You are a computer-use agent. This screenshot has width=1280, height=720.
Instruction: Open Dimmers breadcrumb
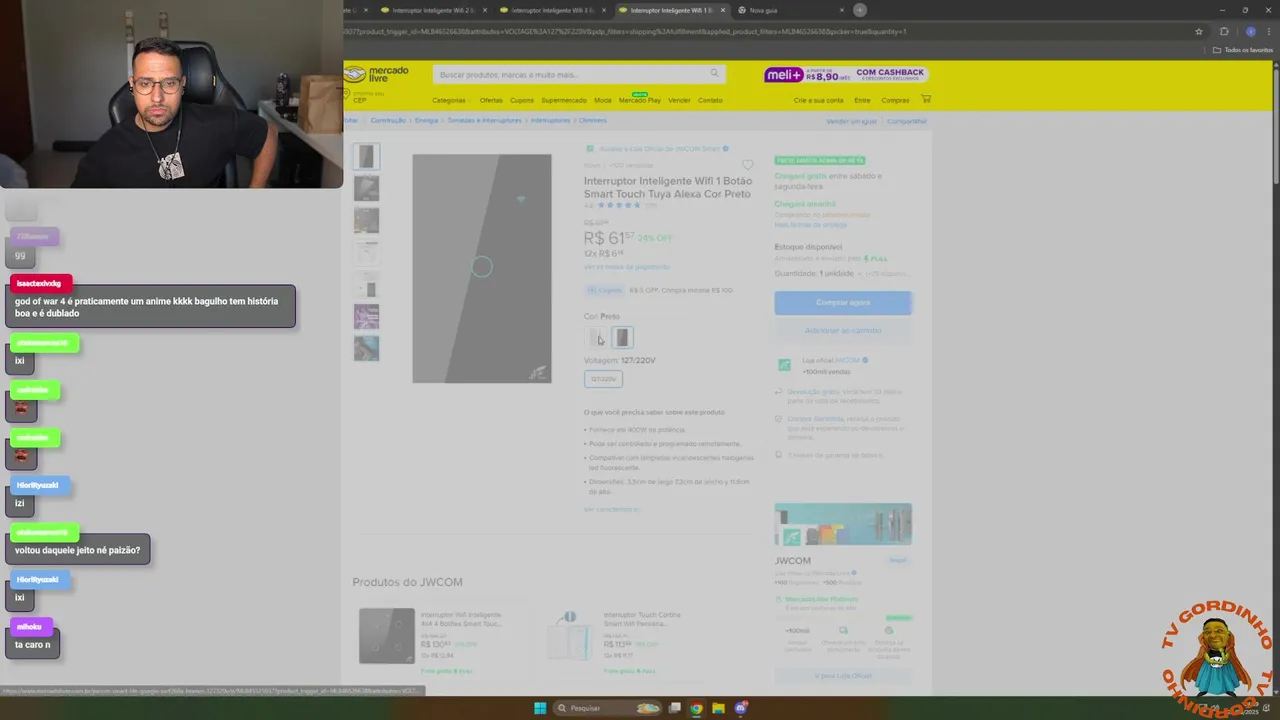(593, 120)
